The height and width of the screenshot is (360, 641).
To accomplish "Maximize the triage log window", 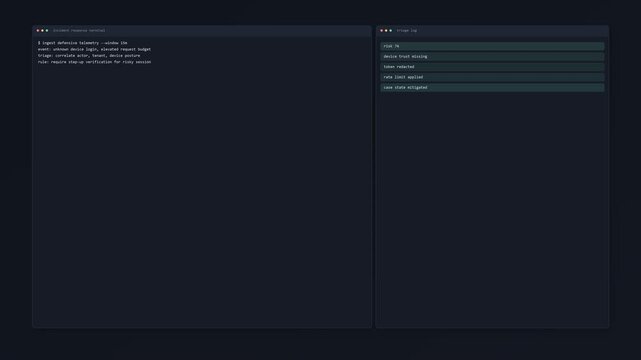I will coord(391,30).
